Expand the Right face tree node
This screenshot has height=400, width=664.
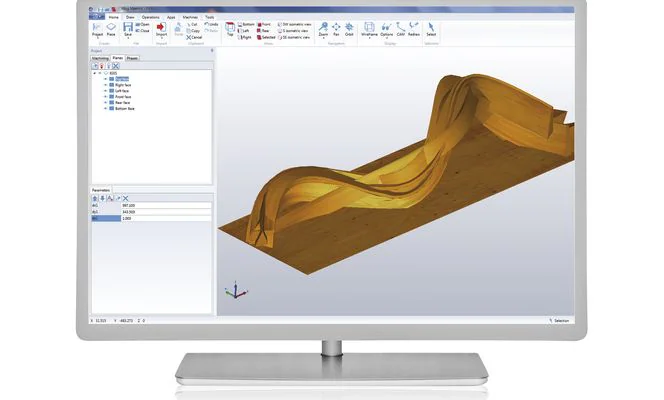tap(104, 83)
